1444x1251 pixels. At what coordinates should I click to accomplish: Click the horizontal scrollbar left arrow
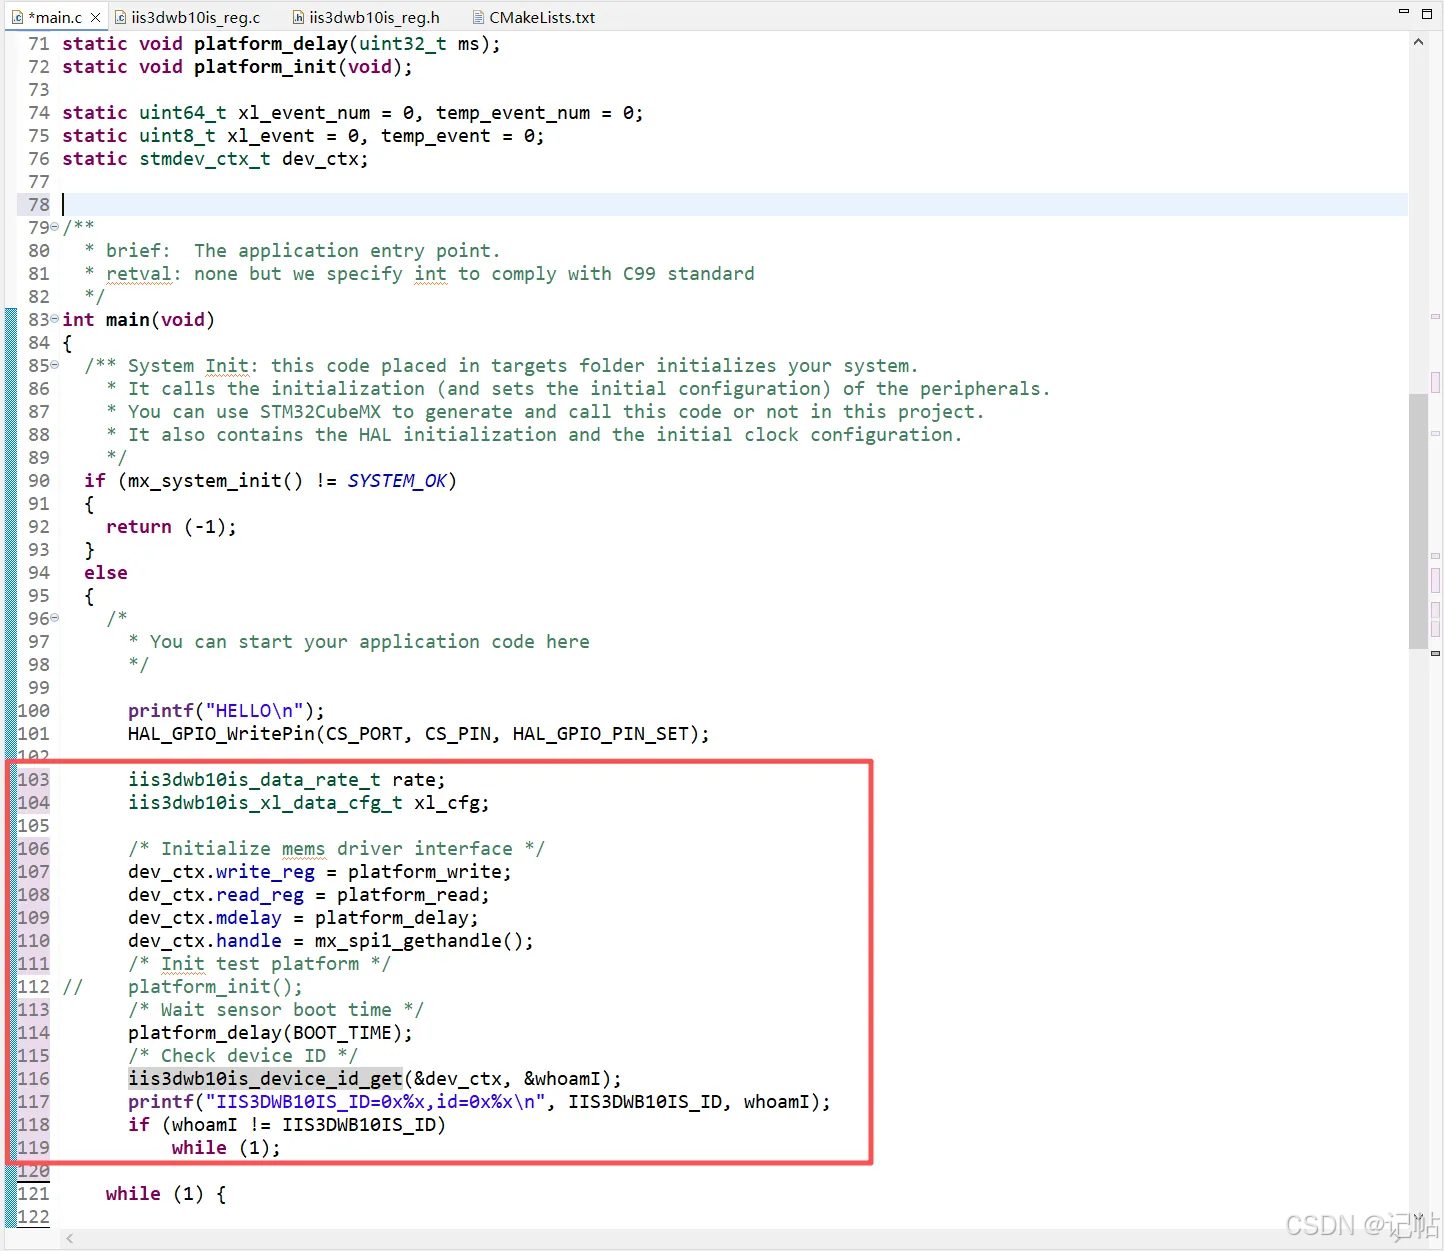click(69, 1239)
